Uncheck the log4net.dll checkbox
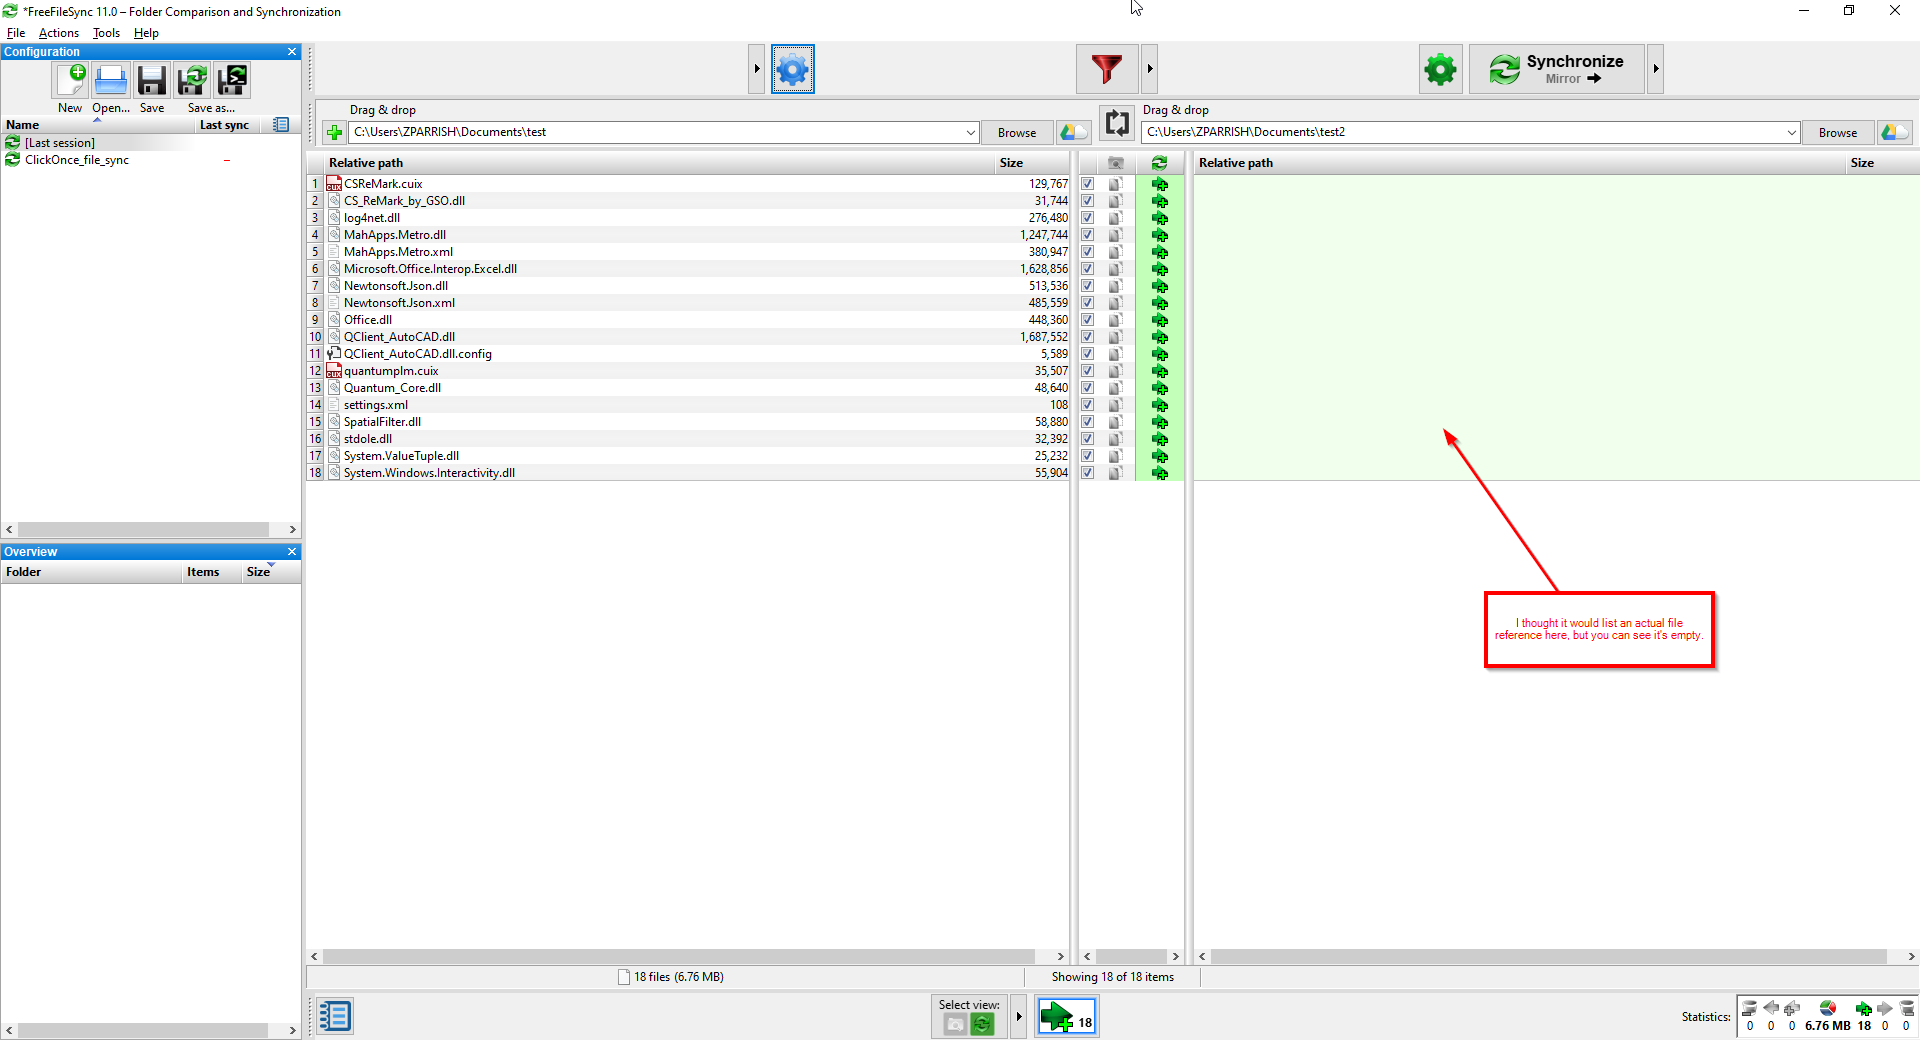The image size is (1920, 1040). click(x=1087, y=218)
